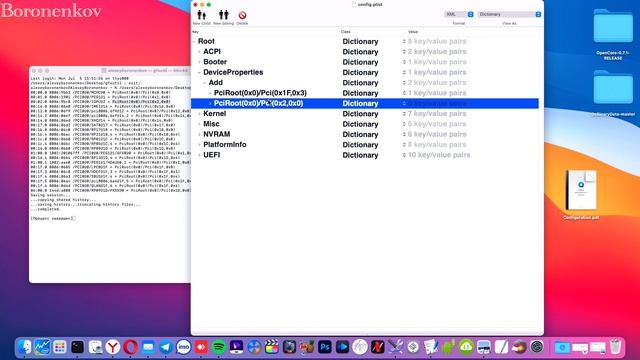640x360 pixels.
Task: Open the stock chart app in Dock
Action: (x=42, y=347)
